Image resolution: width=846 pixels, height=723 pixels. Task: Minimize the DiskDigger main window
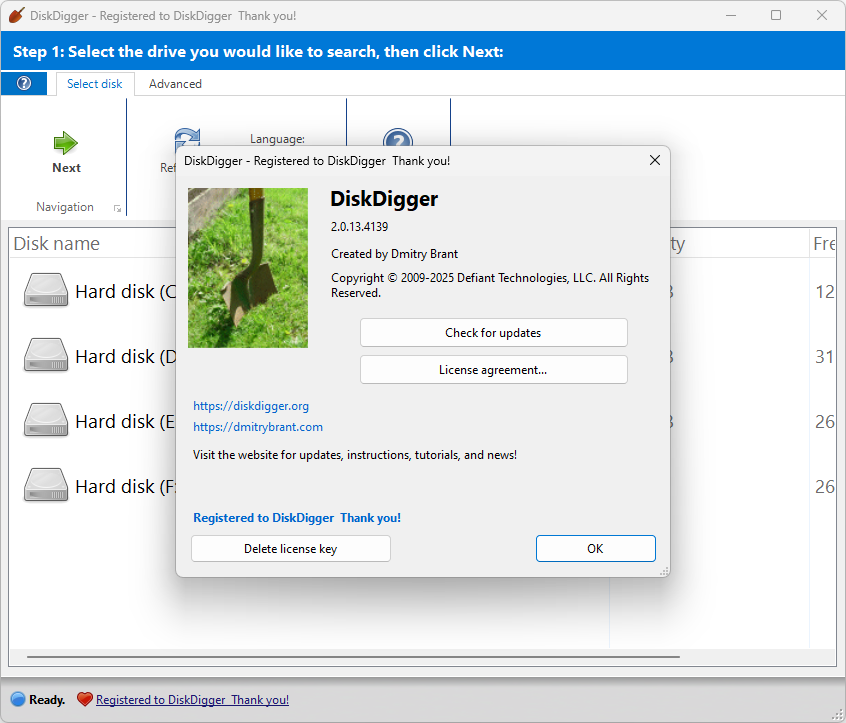click(731, 15)
